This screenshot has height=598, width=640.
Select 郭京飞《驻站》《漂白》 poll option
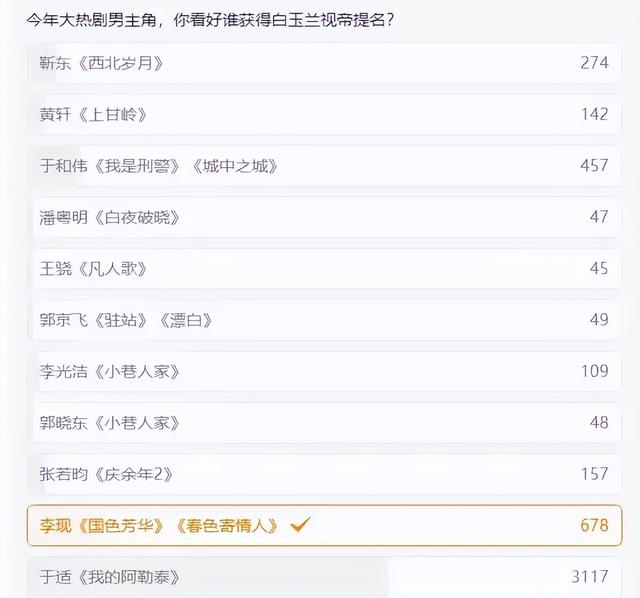(x=324, y=320)
